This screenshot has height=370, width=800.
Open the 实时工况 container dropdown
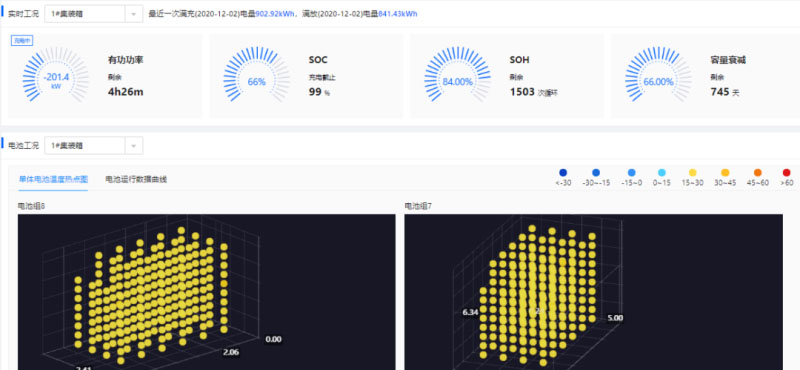click(93, 14)
